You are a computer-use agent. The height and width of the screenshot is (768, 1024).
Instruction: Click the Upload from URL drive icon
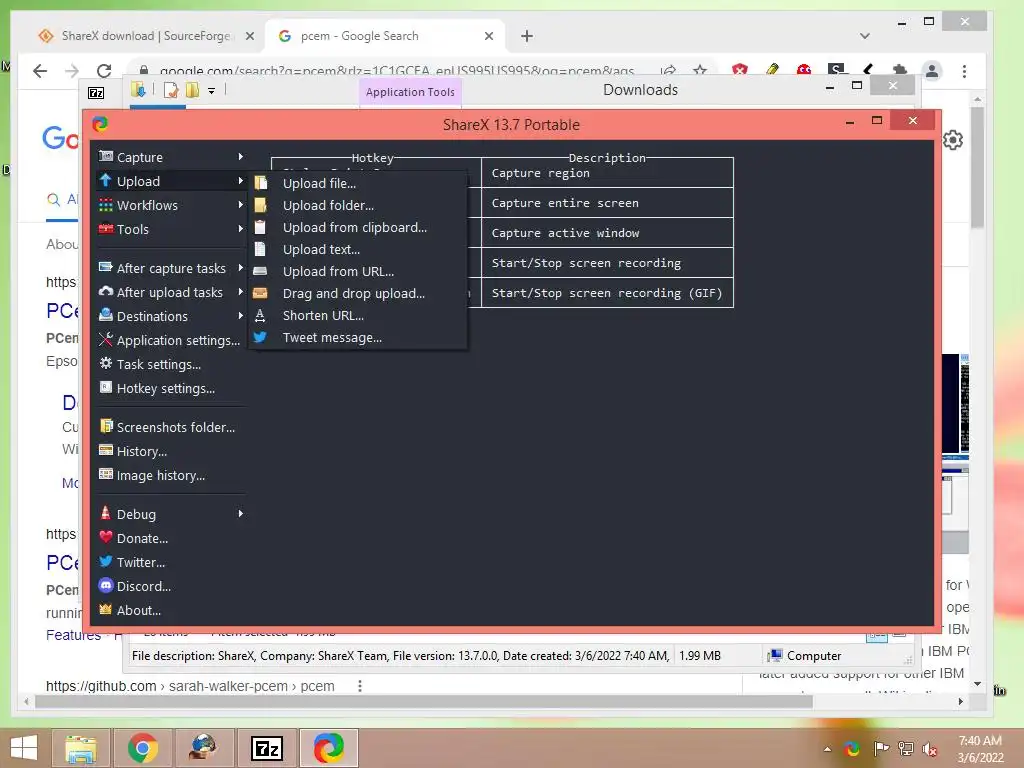pyautogui.click(x=260, y=271)
